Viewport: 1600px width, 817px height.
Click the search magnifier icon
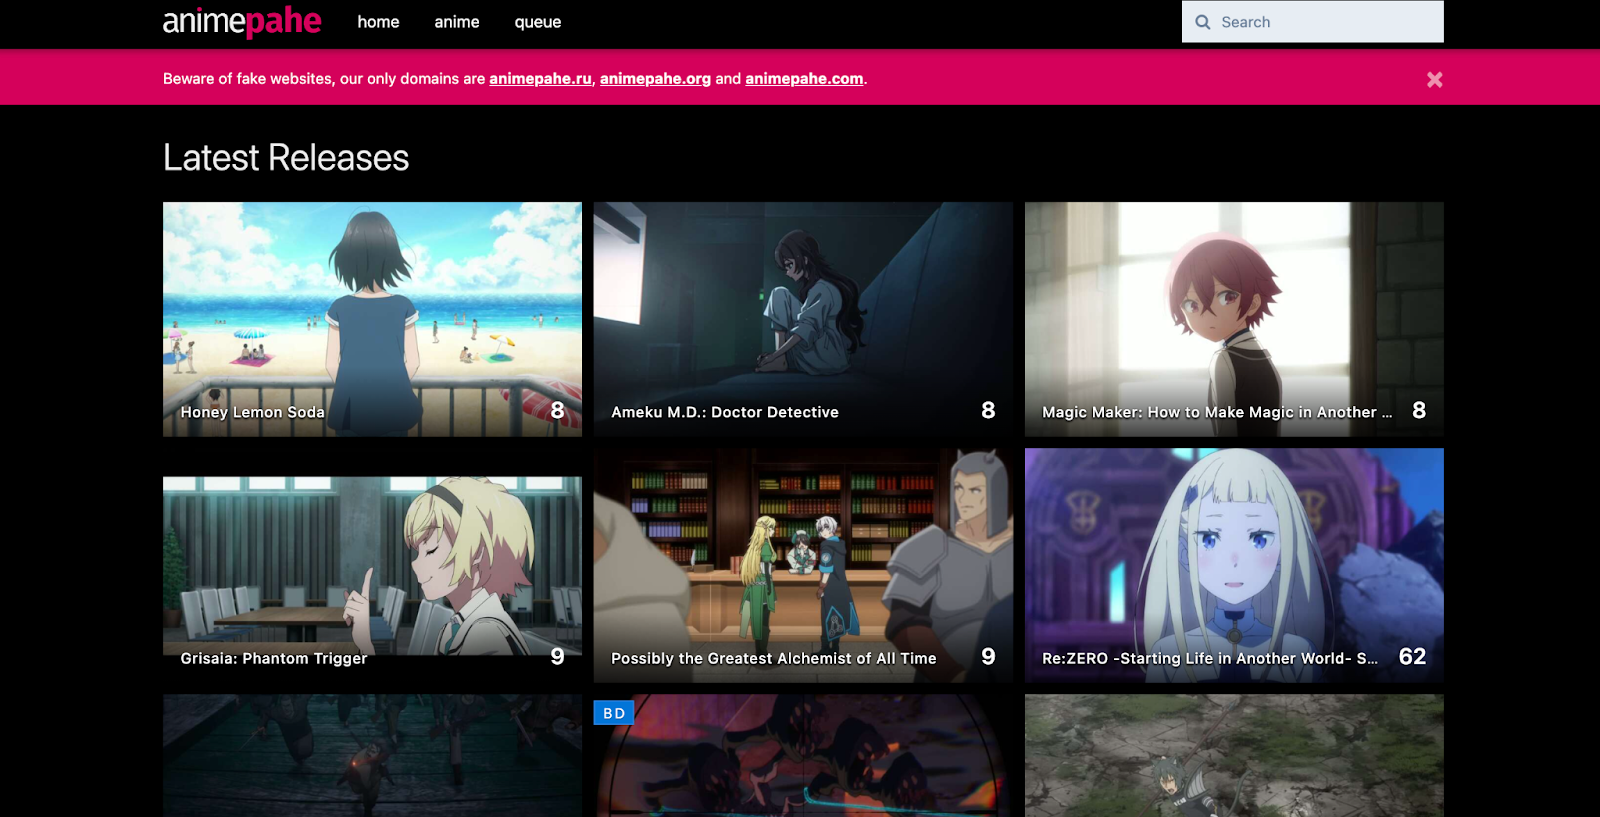point(1203,22)
